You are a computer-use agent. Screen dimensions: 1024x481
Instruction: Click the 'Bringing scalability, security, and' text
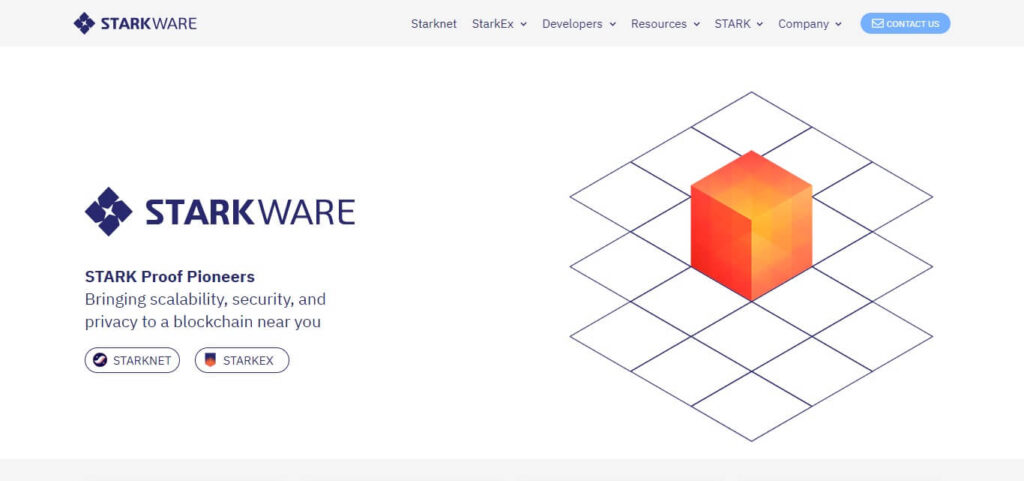pos(205,300)
